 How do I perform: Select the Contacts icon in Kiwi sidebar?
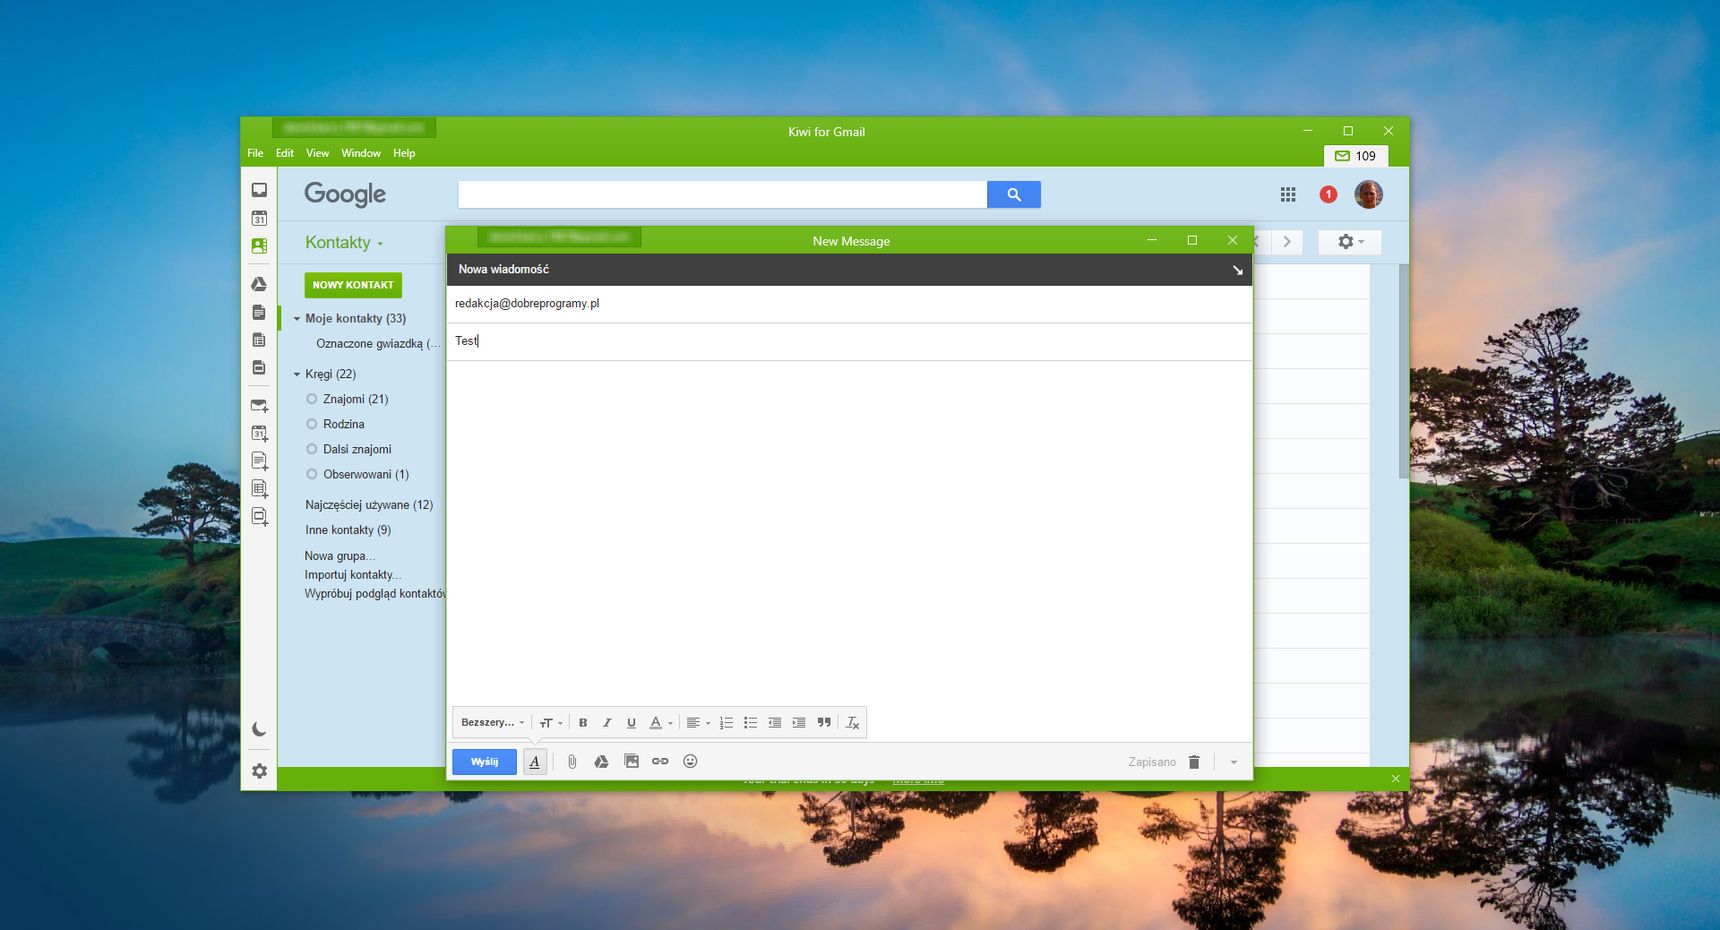pyautogui.click(x=259, y=246)
